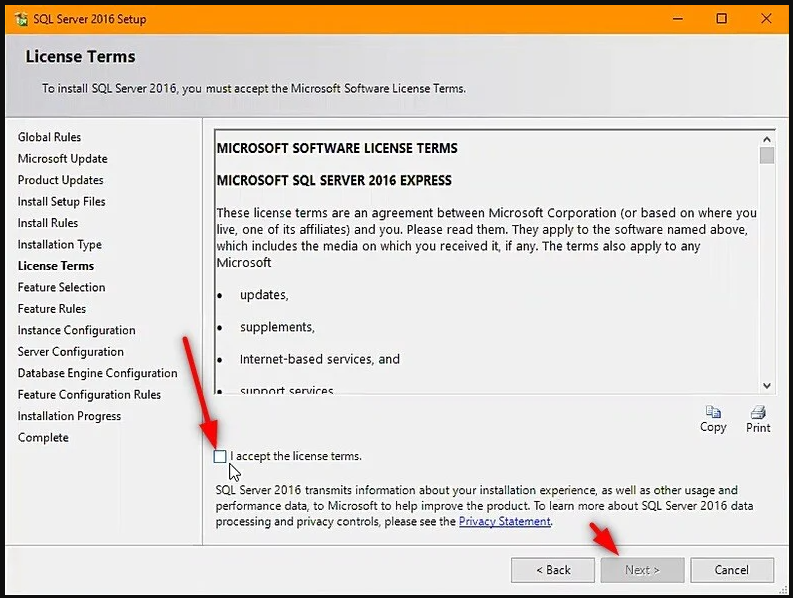The width and height of the screenshot is (793, 598).
Task: Click SQL Server Setup title bar icon
Action: pyautogui.click(x=21, y=19)
